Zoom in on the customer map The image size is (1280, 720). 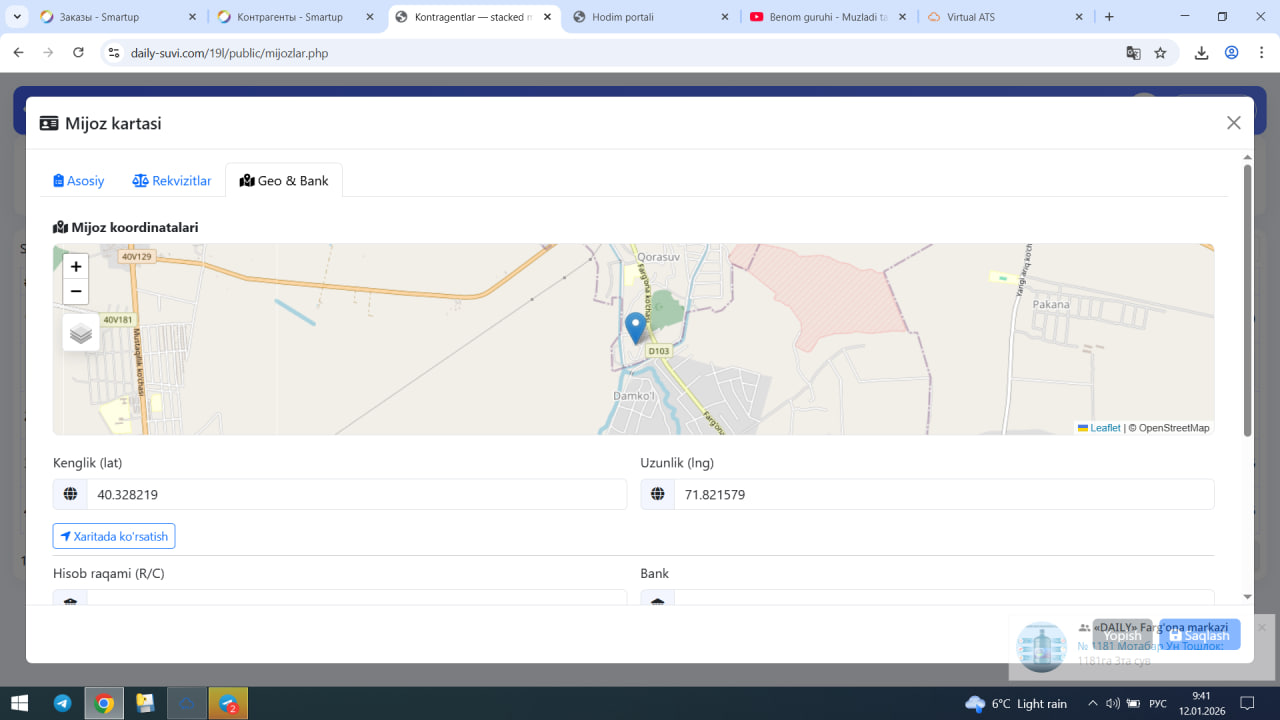click(76, 266)
